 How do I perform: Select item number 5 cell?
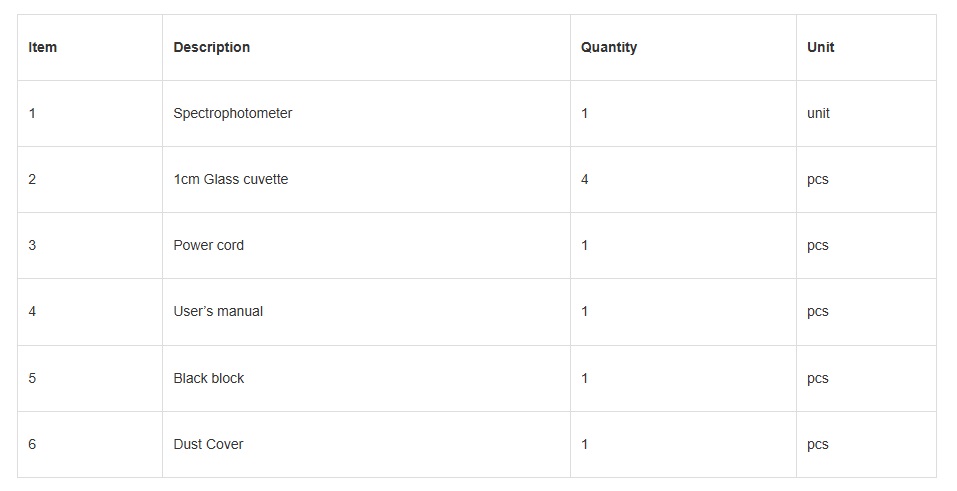[32, 378]
